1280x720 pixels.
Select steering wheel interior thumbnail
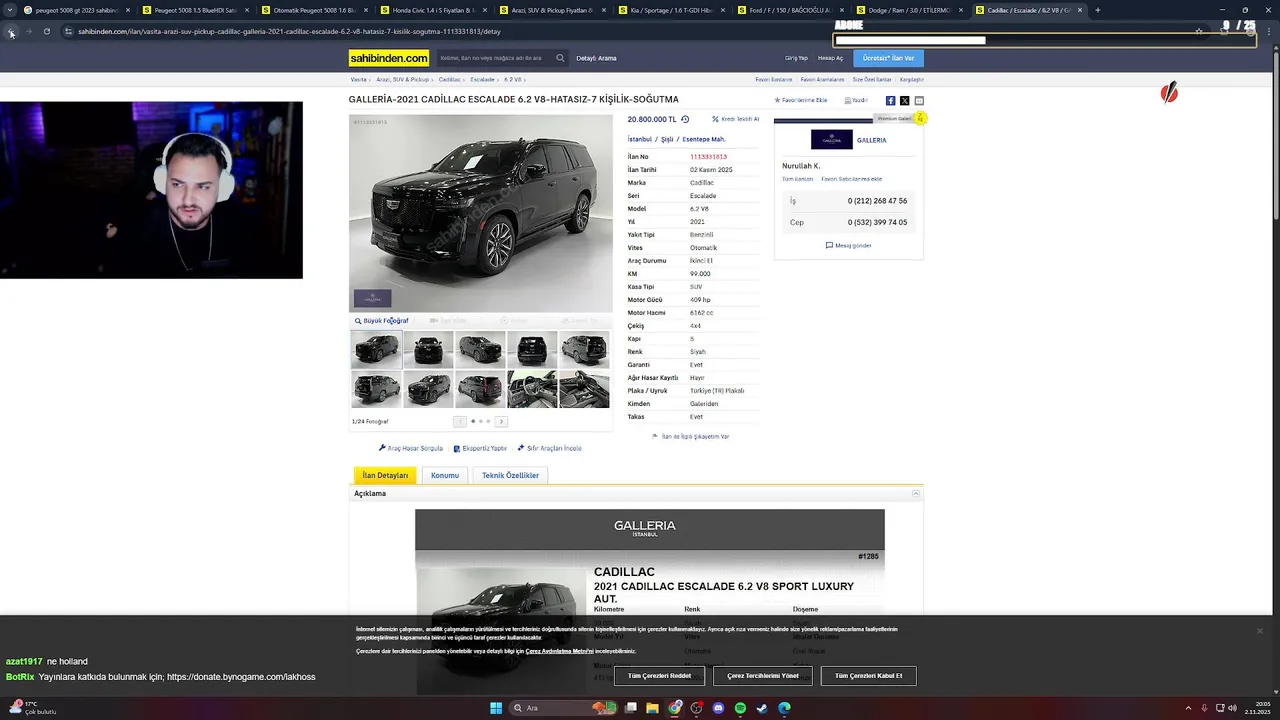click(532, 389)
